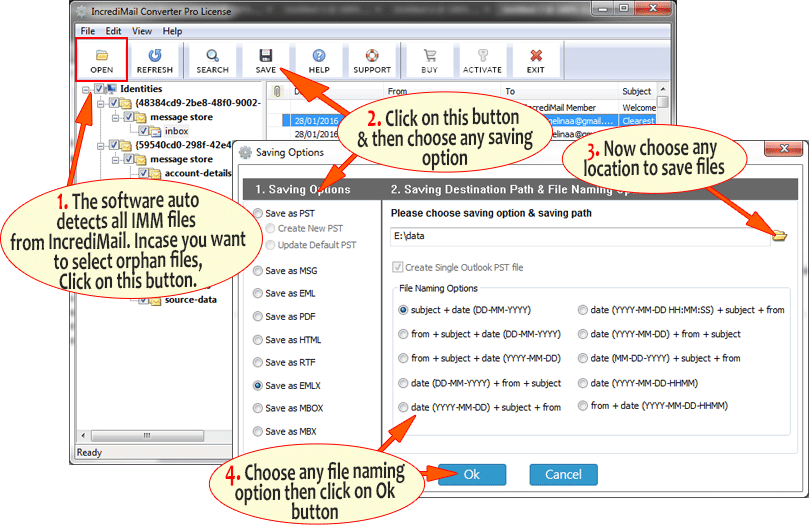Select Save as HTML option

pos(258,339)
